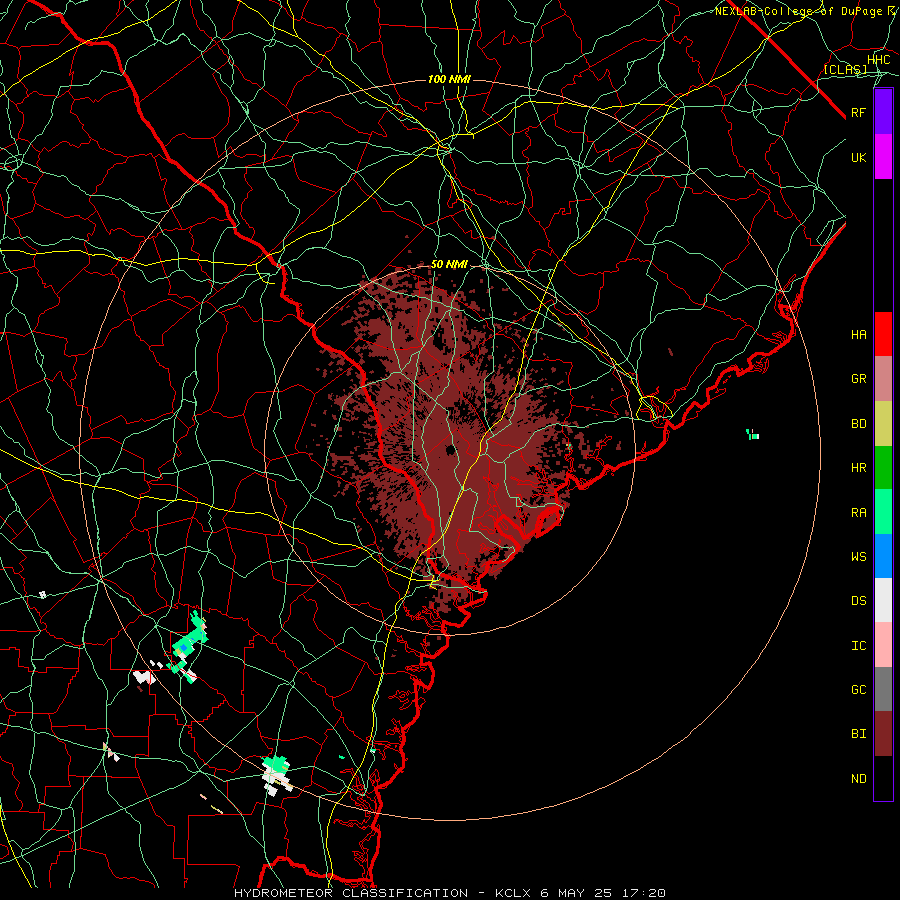Click the BI legend label
The width and height of the screenshot is (900, 900).
(x=858, y=734)
